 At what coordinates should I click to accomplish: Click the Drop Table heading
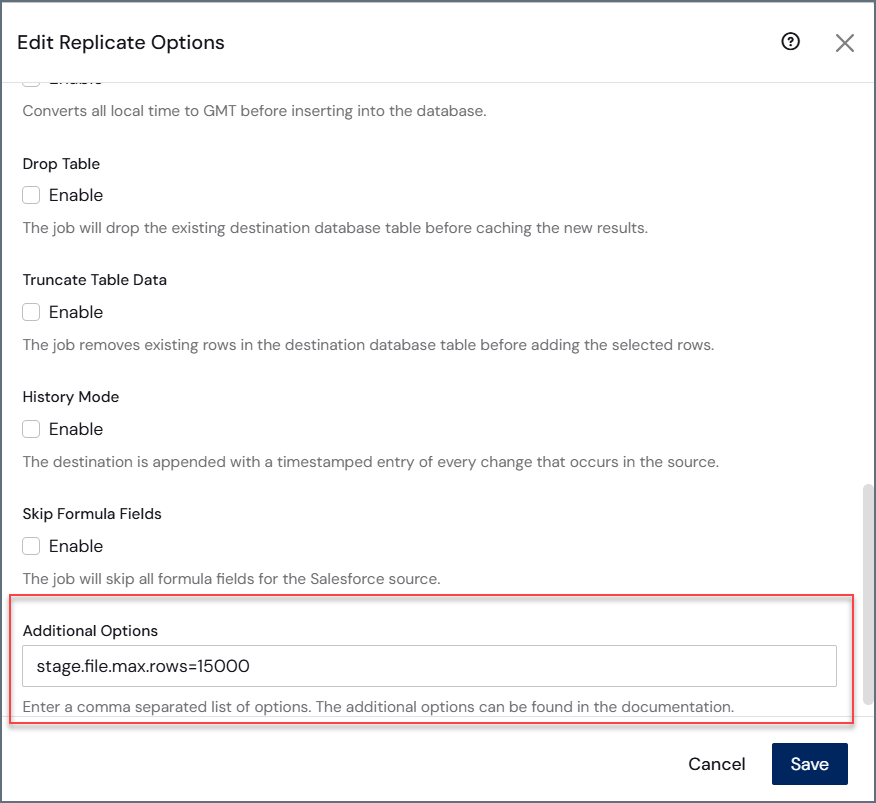point(61,164)
